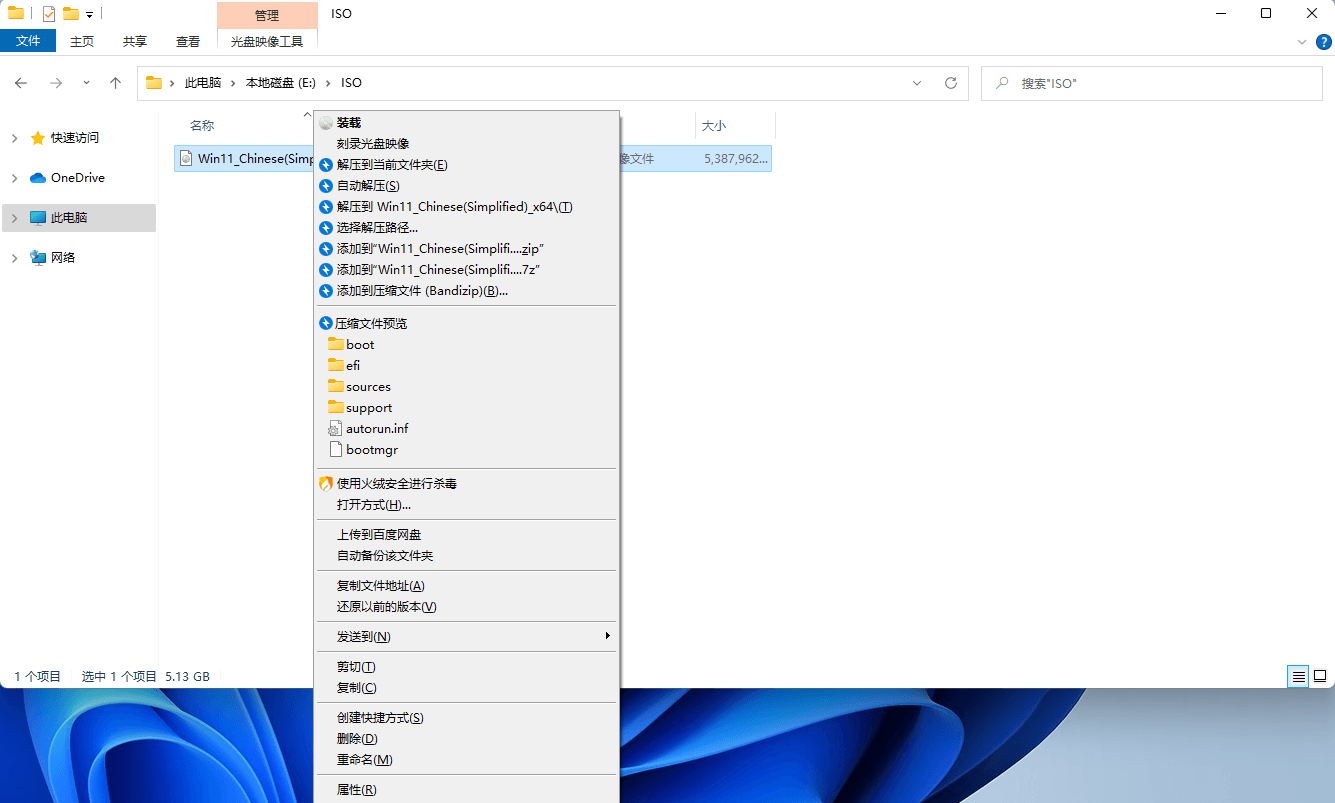Select autorun.inf in the archive preview
The width and height of the screenshot is (1335, 803).
pyautogui.click(x=377, y=428)
